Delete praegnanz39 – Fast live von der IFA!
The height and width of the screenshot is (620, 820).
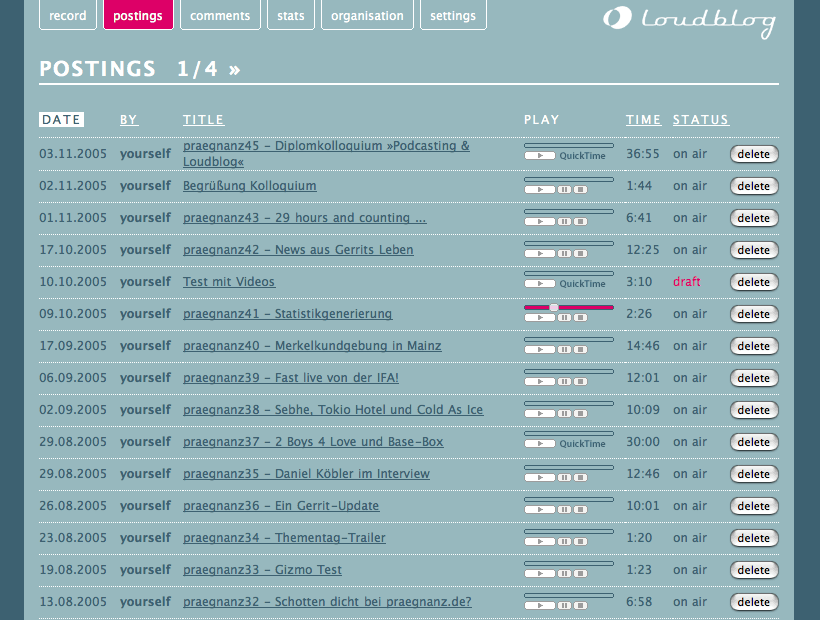[754, 378]
